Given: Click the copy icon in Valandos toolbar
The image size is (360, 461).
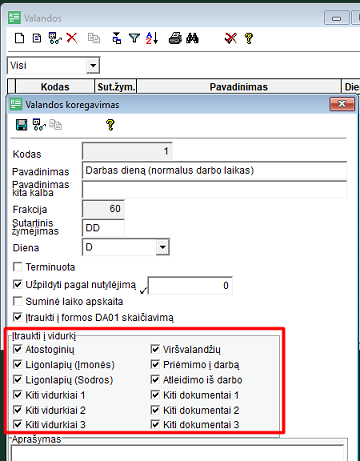Looking at the screenshot, I should [94, 38].
